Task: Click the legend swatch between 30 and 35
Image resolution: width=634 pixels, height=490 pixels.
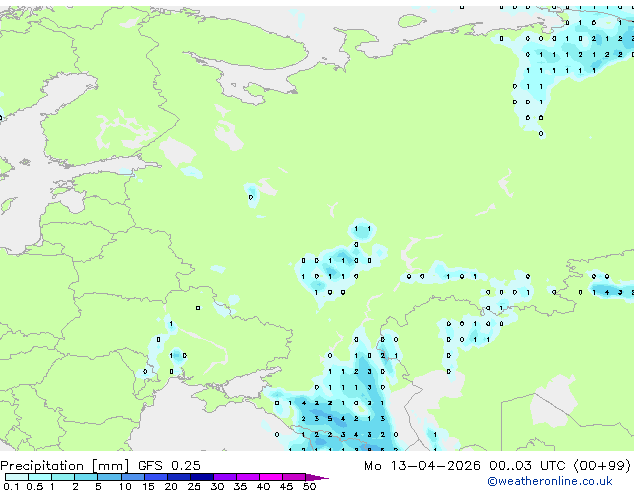Action: coord(229,477)
